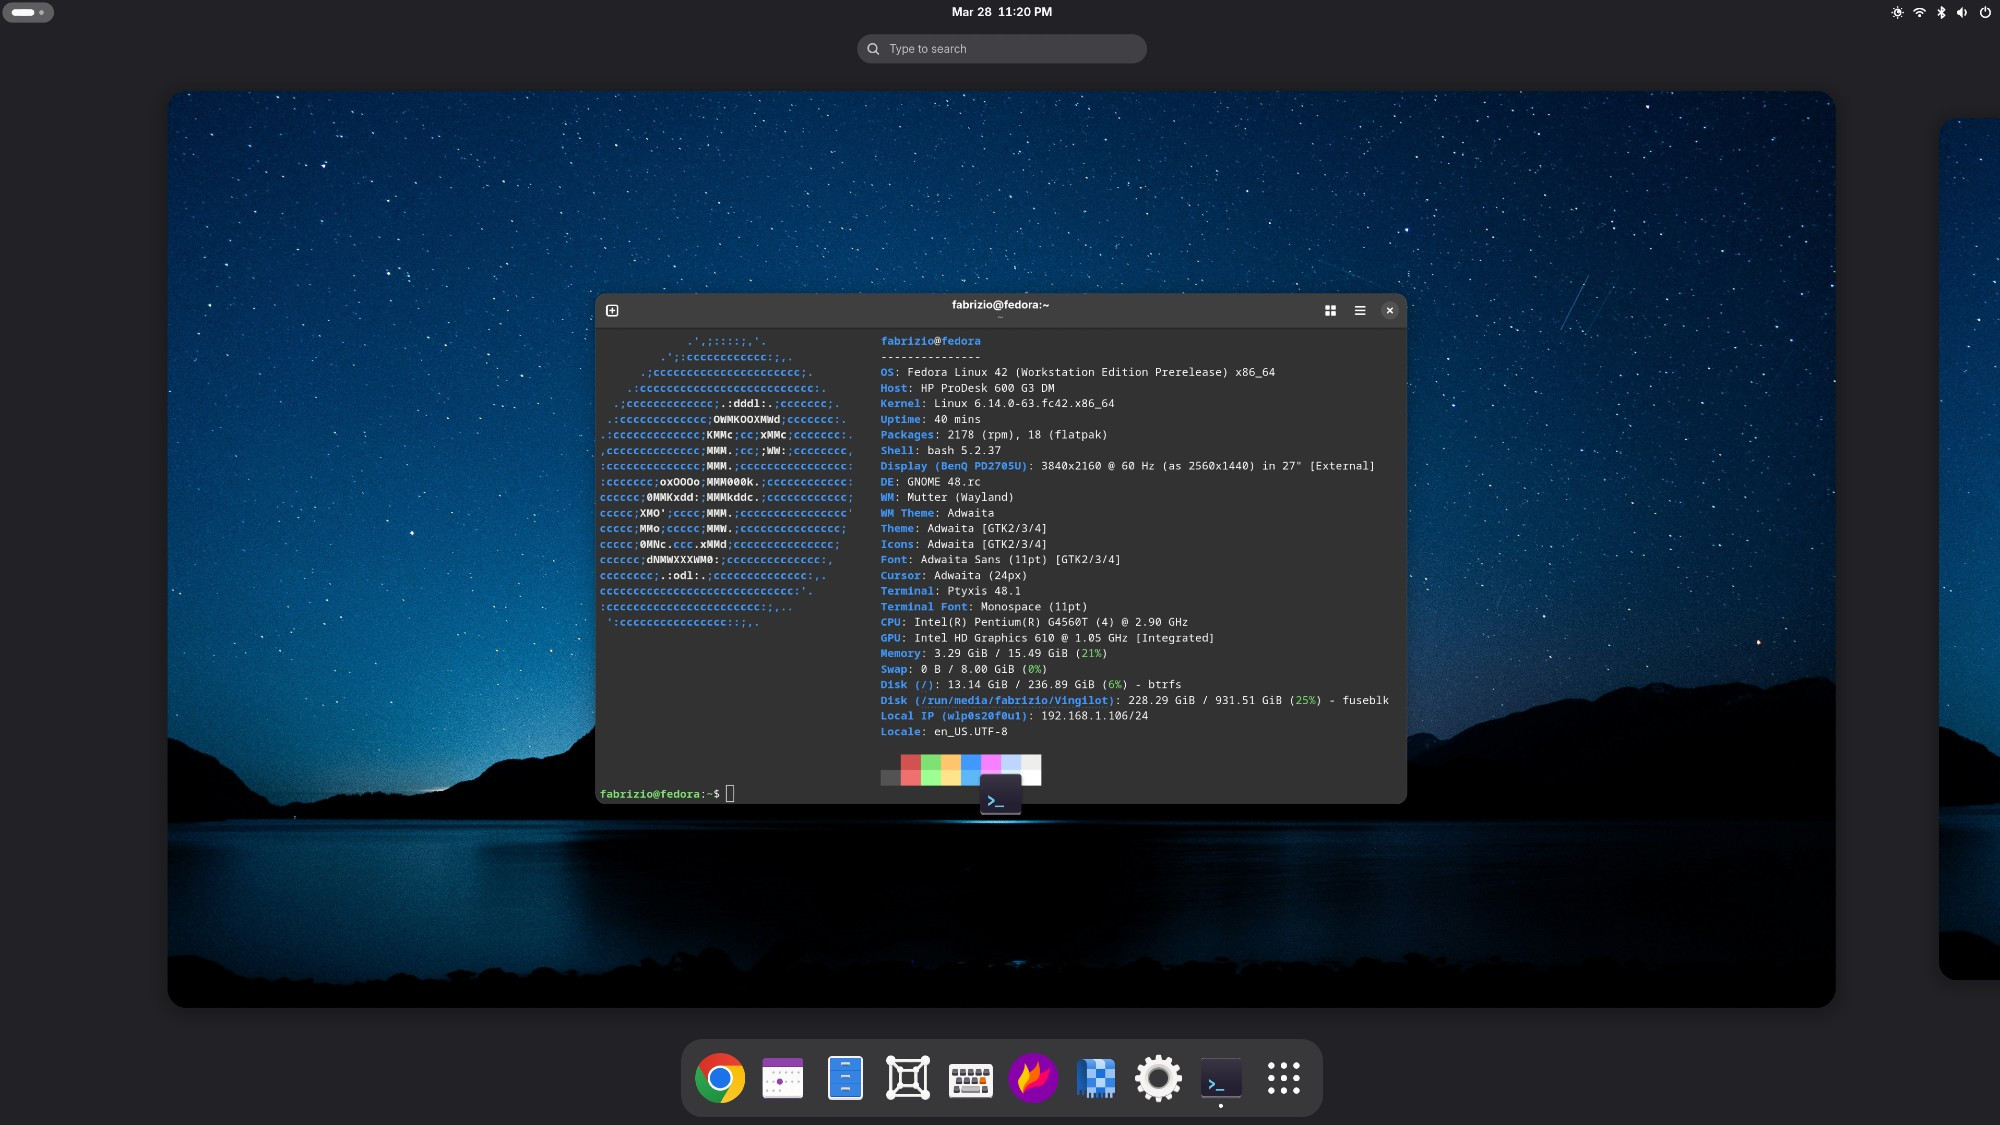
Task: Click the 'WM: Mutter (Wayland)' line
Action: coord(947,497)
